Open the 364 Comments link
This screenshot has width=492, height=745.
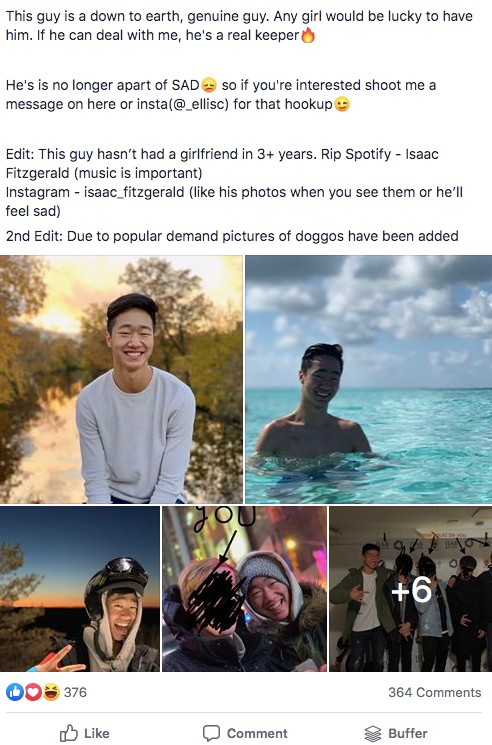tap(435, 692)
